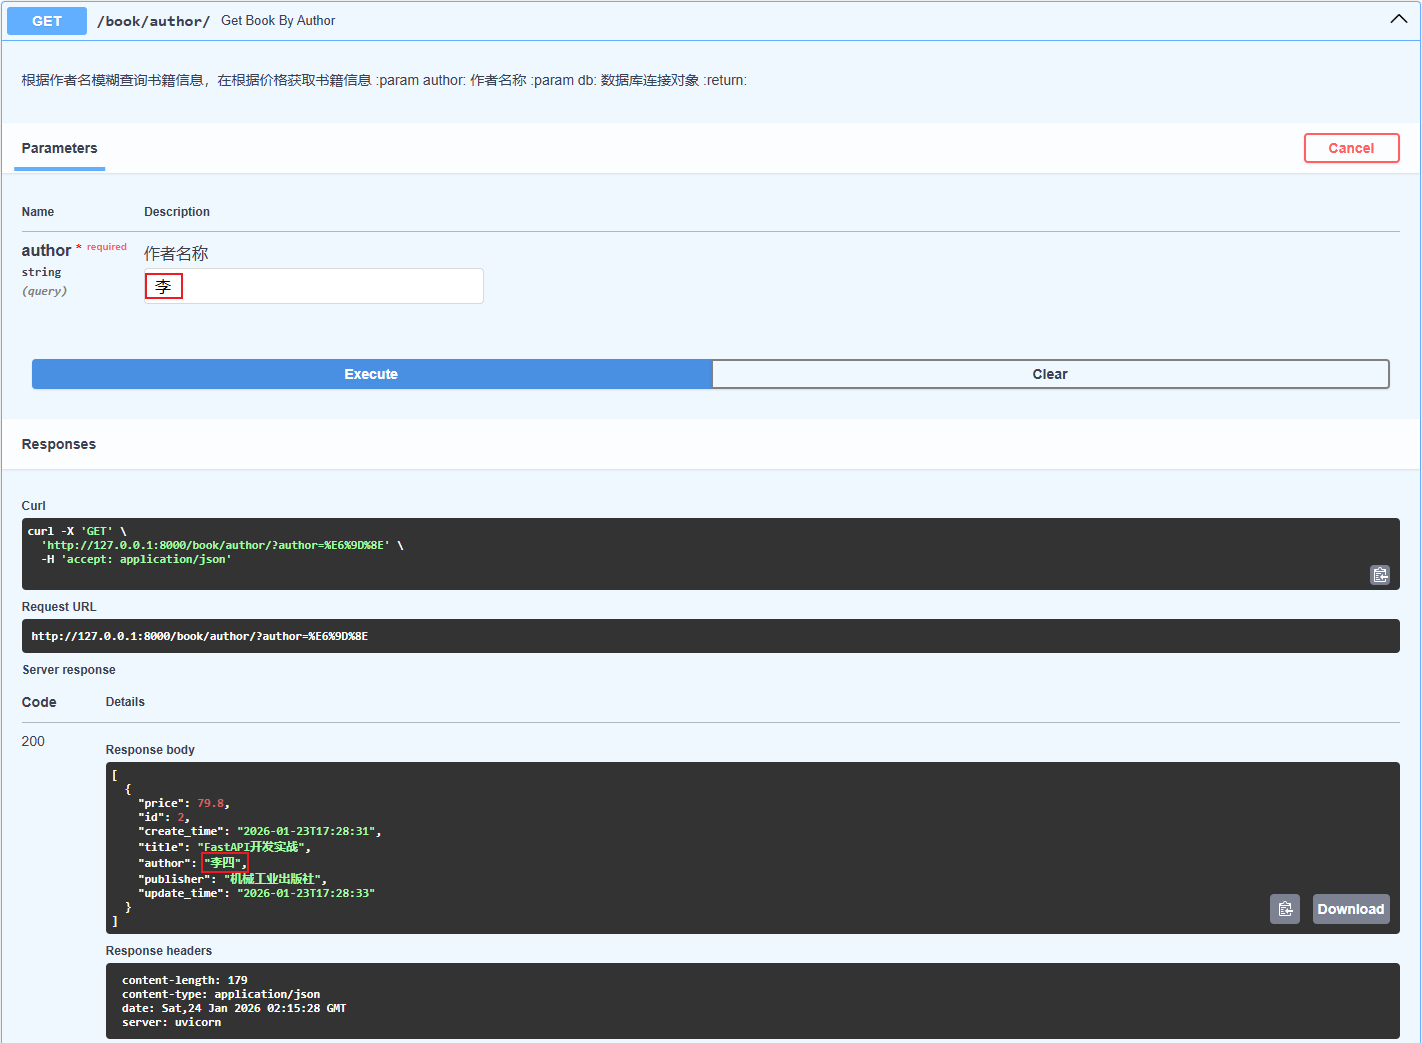Click the /book/author/ endpoint path
1422x1043 pixels.
153,21
